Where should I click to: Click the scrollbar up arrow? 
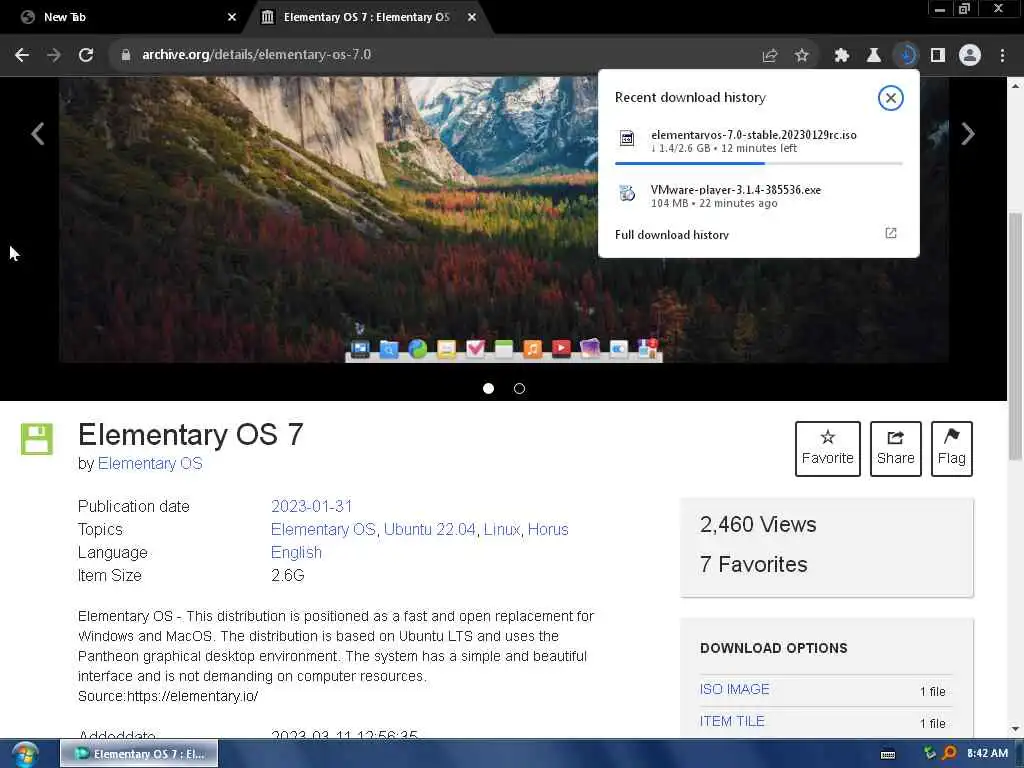(x=1015, y=86)
